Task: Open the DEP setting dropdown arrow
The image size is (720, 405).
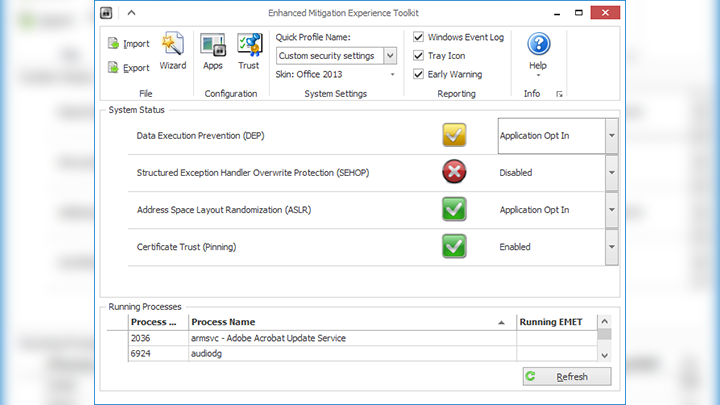Action: tap(611, 135)
